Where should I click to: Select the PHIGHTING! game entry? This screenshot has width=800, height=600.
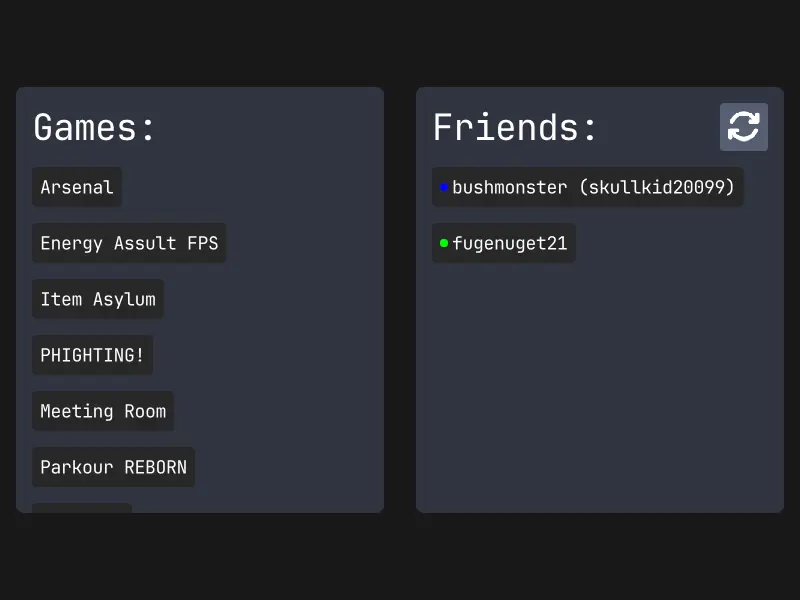(x=92, y=355)
